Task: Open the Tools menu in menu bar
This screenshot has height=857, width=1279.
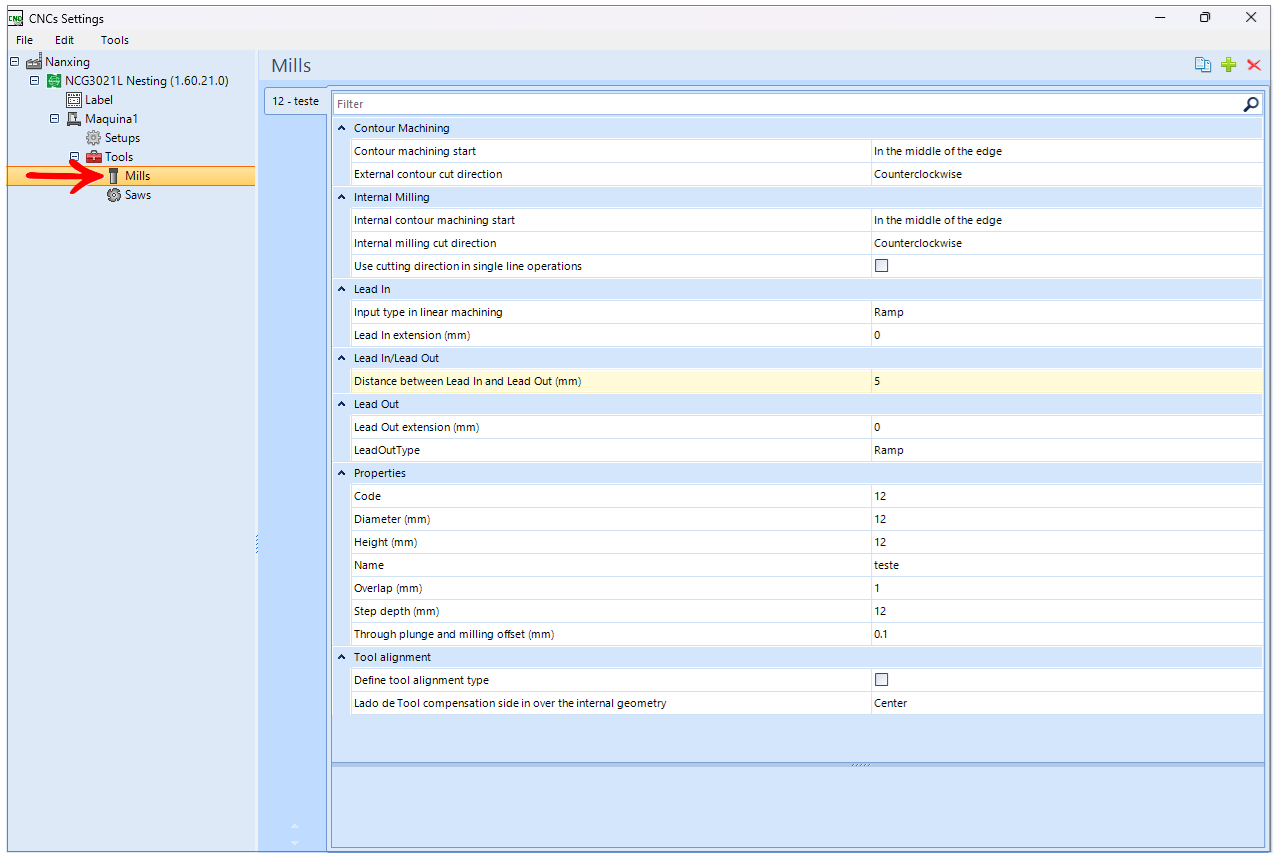Action: point(115,40)
